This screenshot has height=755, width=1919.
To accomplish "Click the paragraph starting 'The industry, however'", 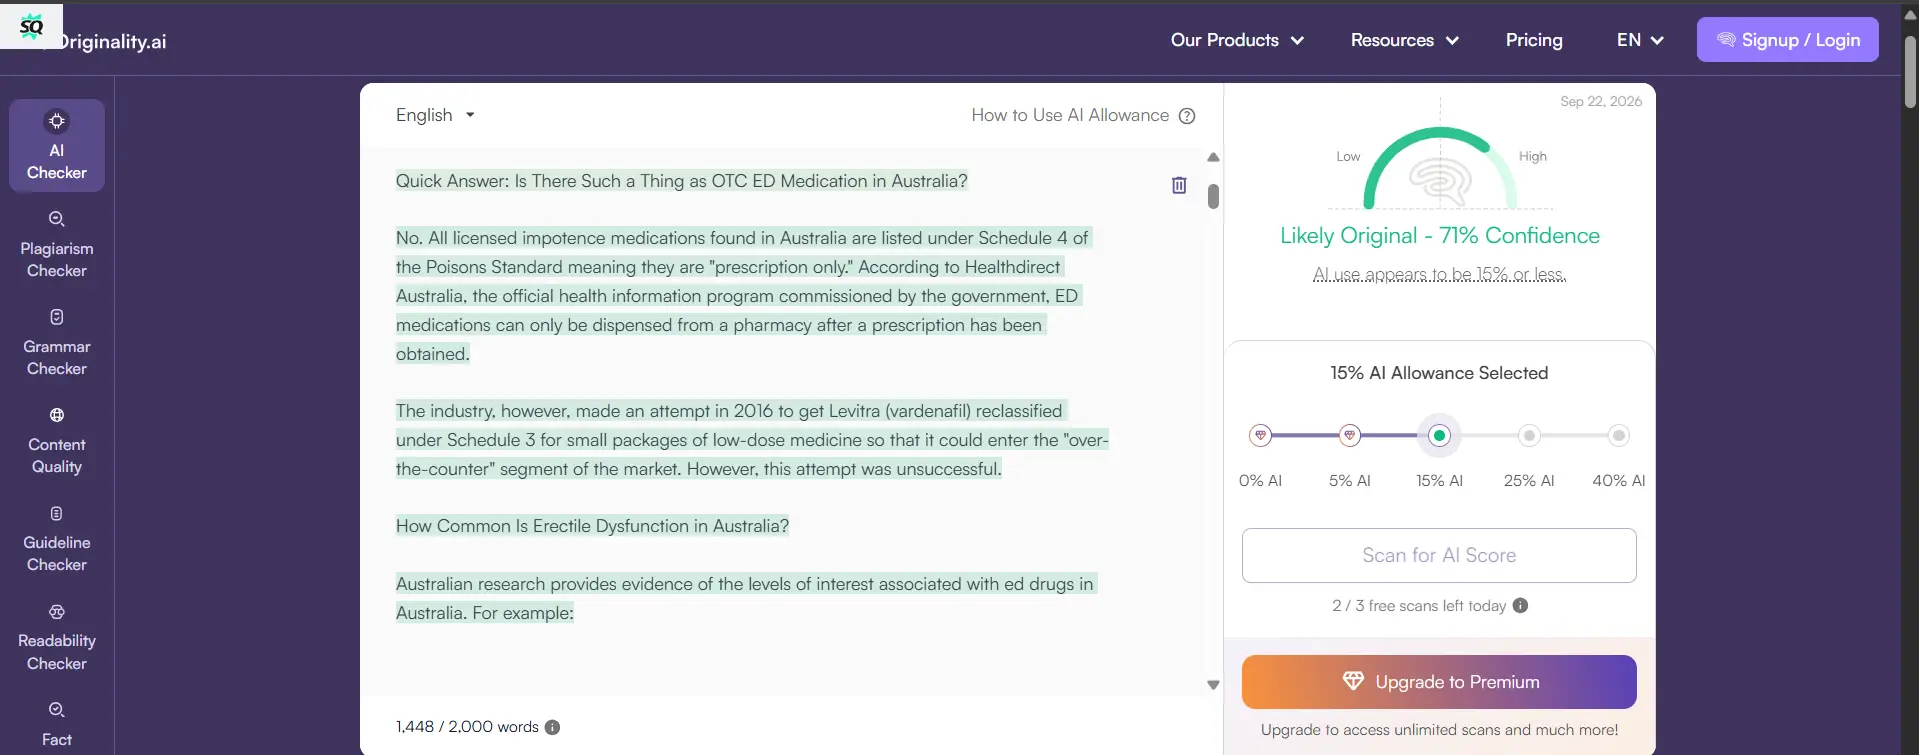I will tap(752, 440).
